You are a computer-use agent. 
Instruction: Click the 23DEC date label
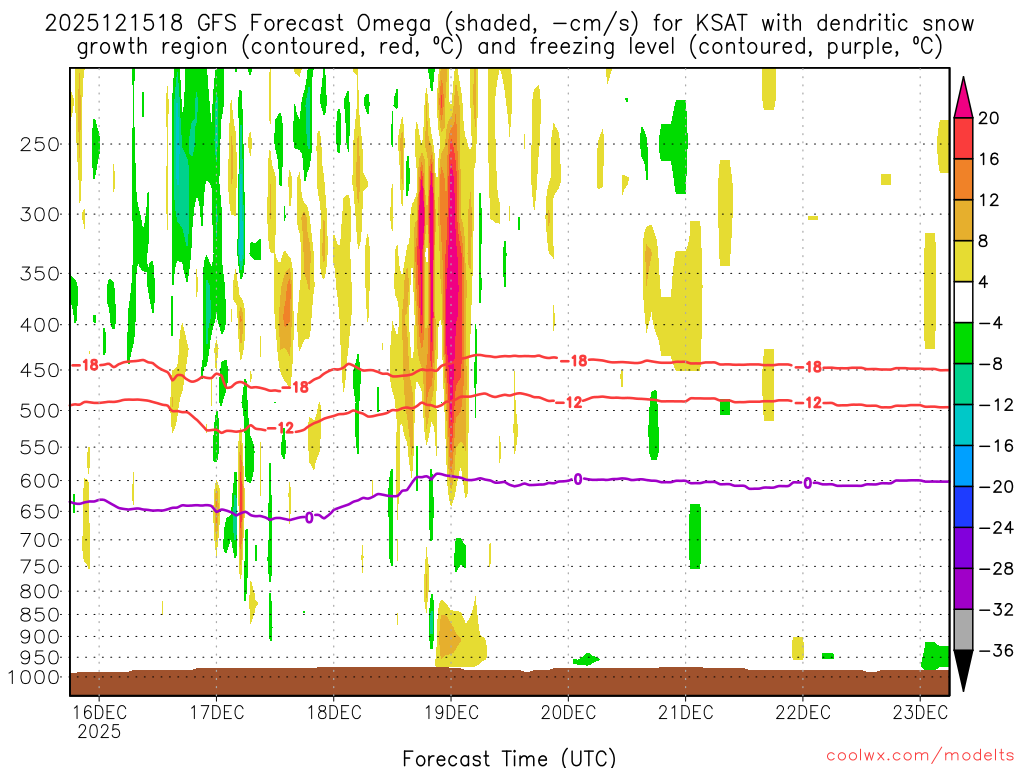pos(920,712)
